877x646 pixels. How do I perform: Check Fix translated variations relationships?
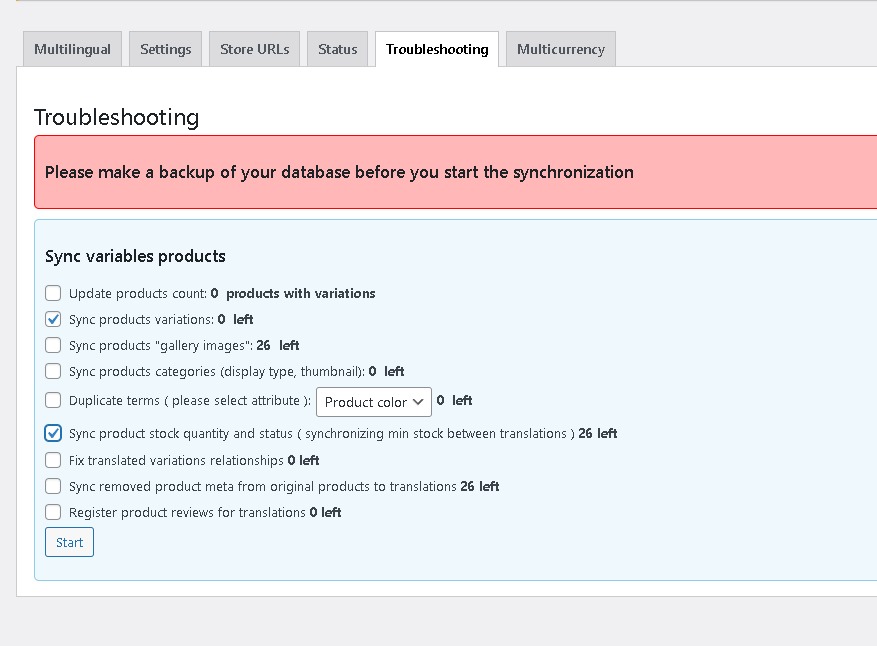53,461
